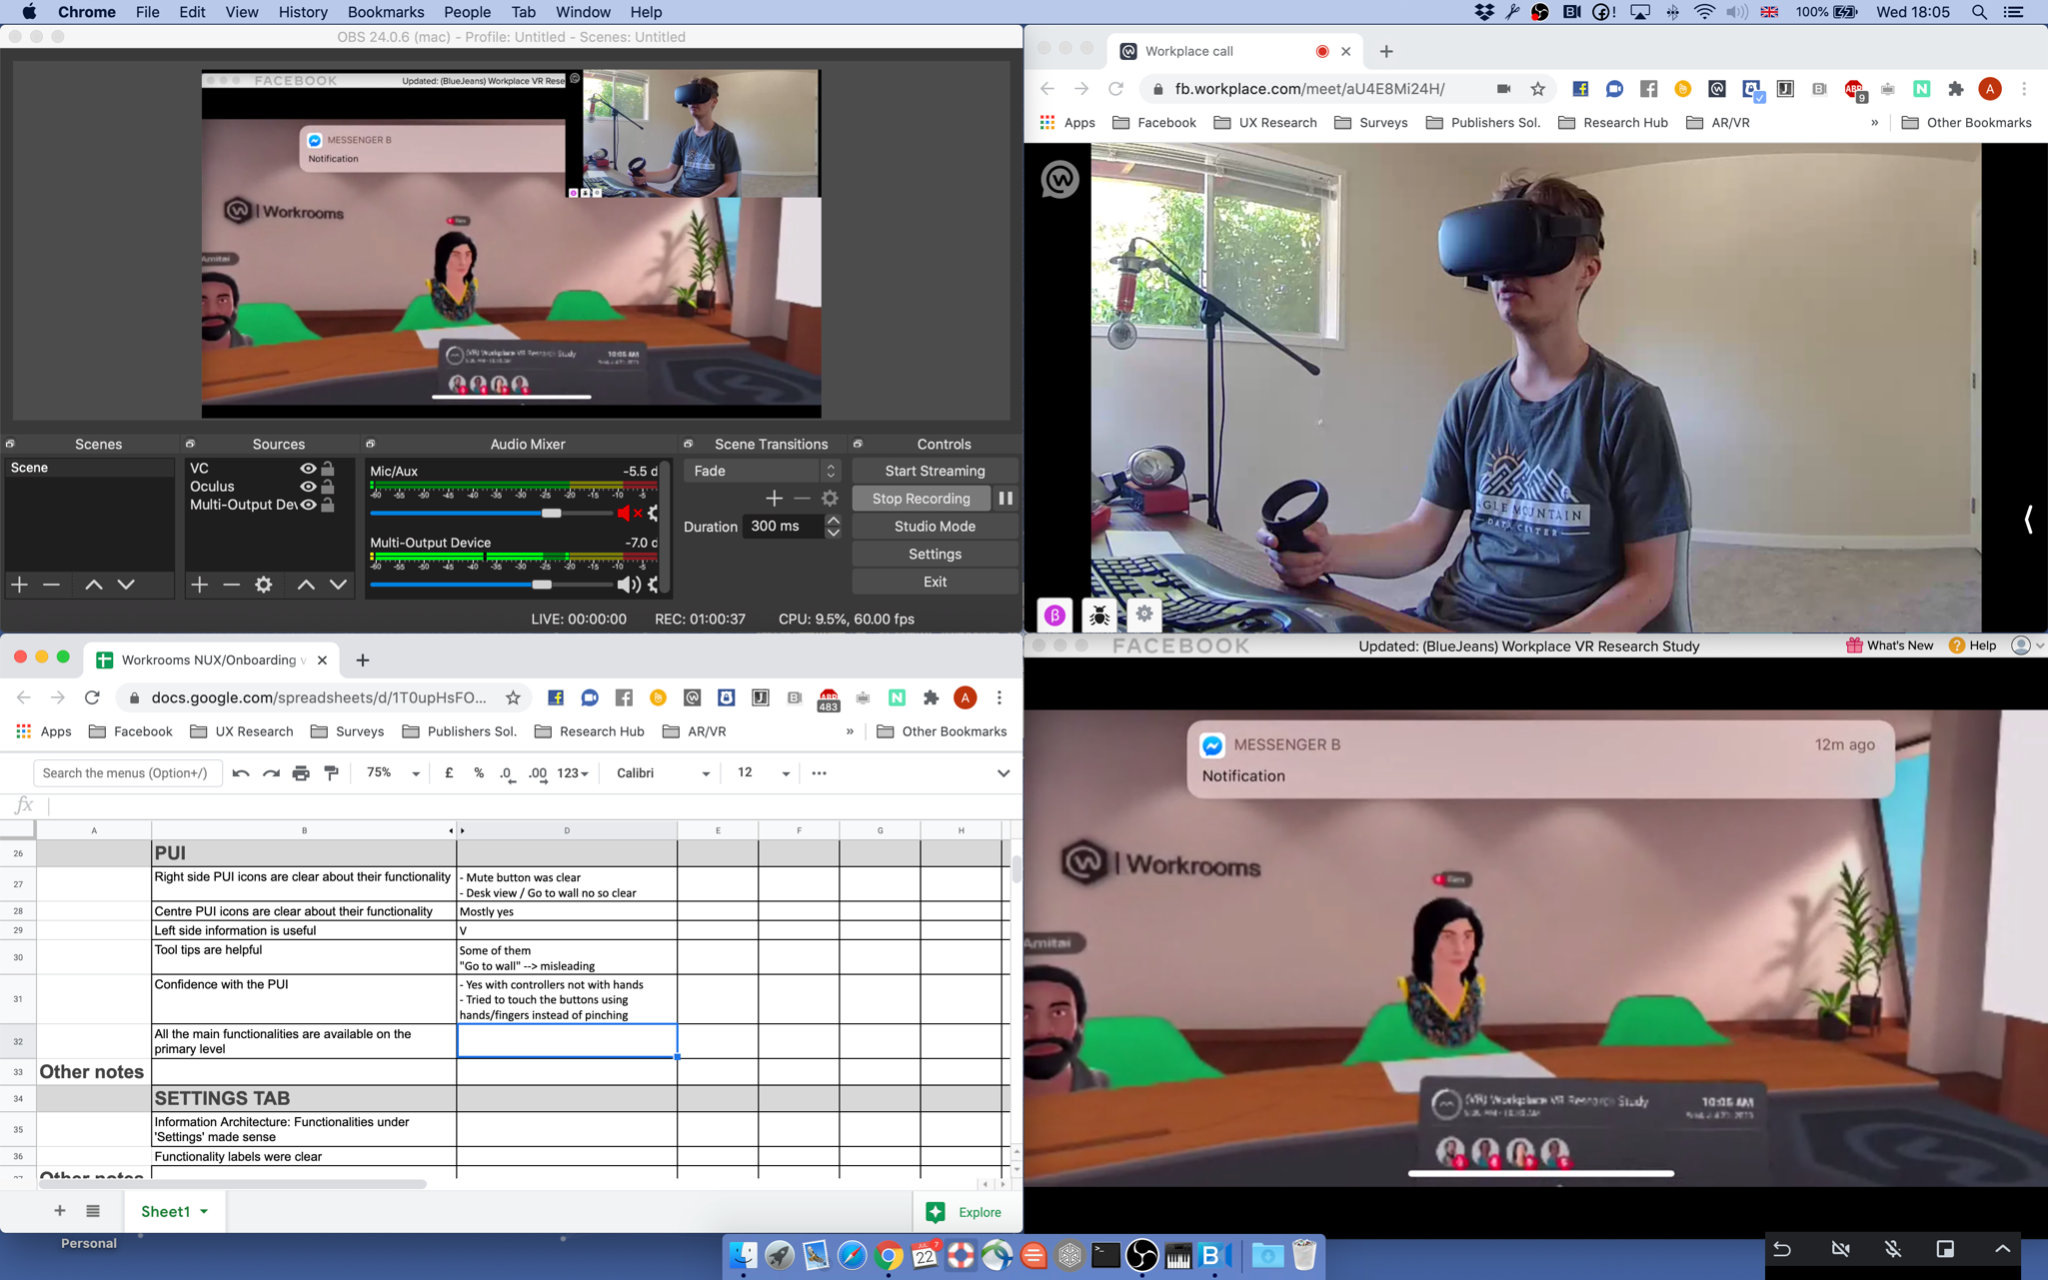Click undo in Google Sheets toolbar
The height and width of the screenshot is (1280, 2048).
tap(241, 773)
